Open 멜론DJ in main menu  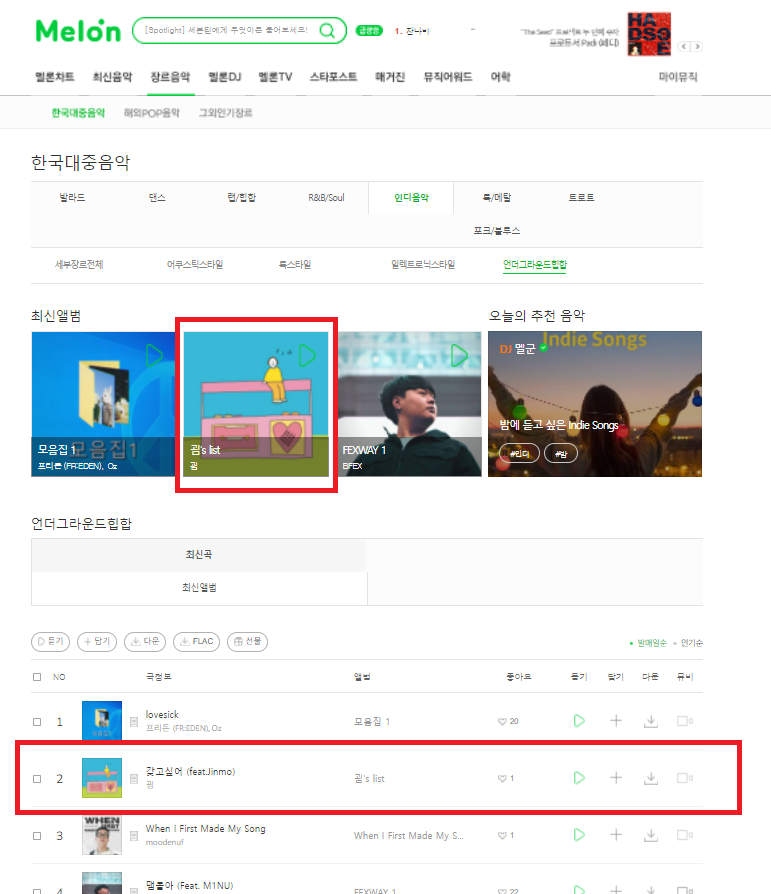tap(225, 77)
